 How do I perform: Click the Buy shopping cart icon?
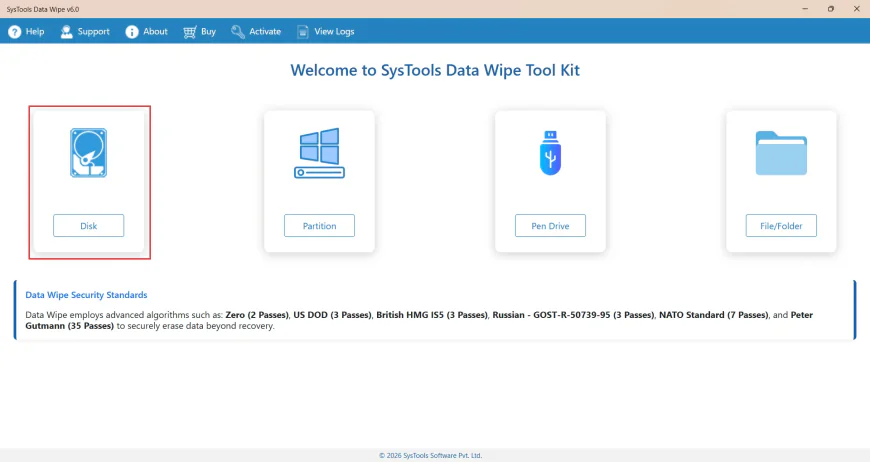[190, 32]
